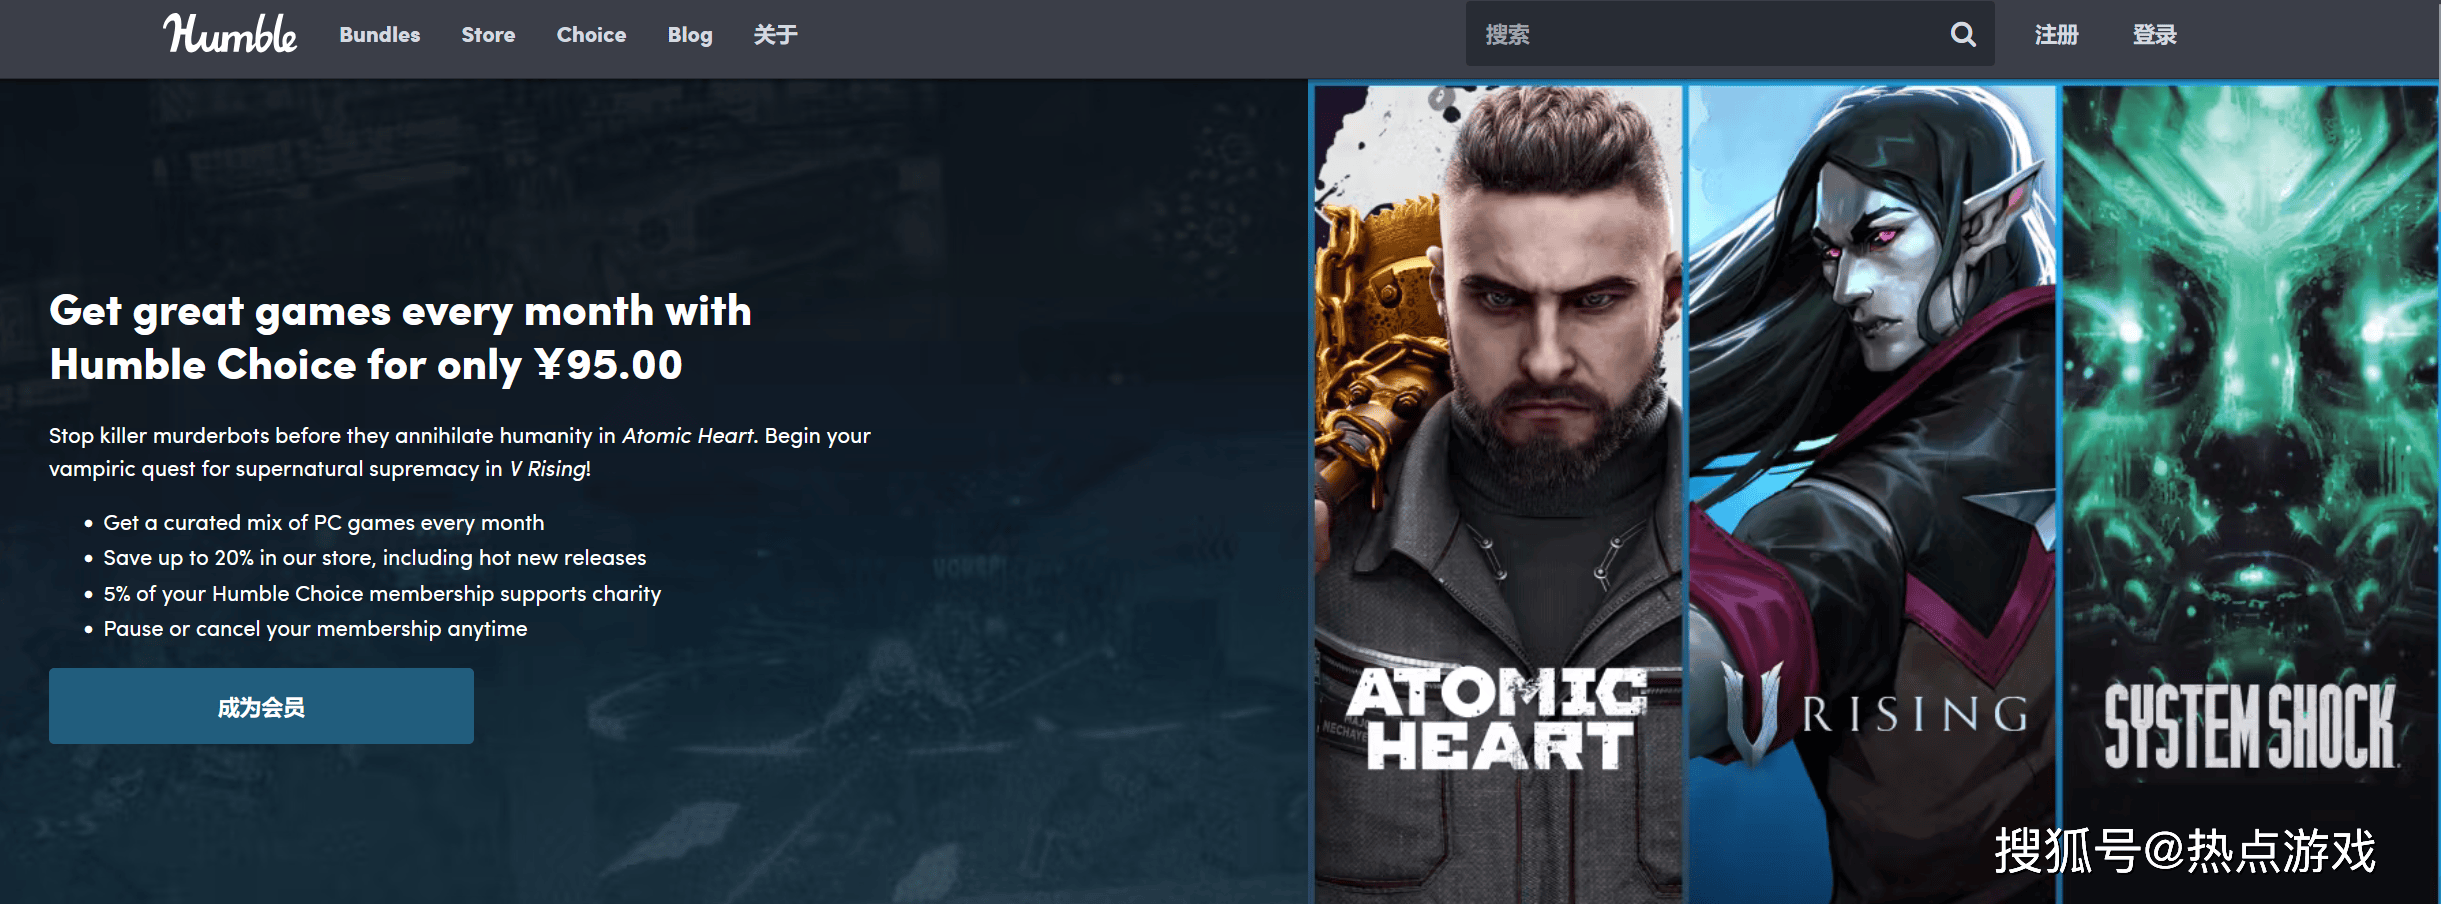Click the 注册 sign-up link
The height and width of the screenshot is (904, 2441).
pyautogui.click(x=2056, y=35)
